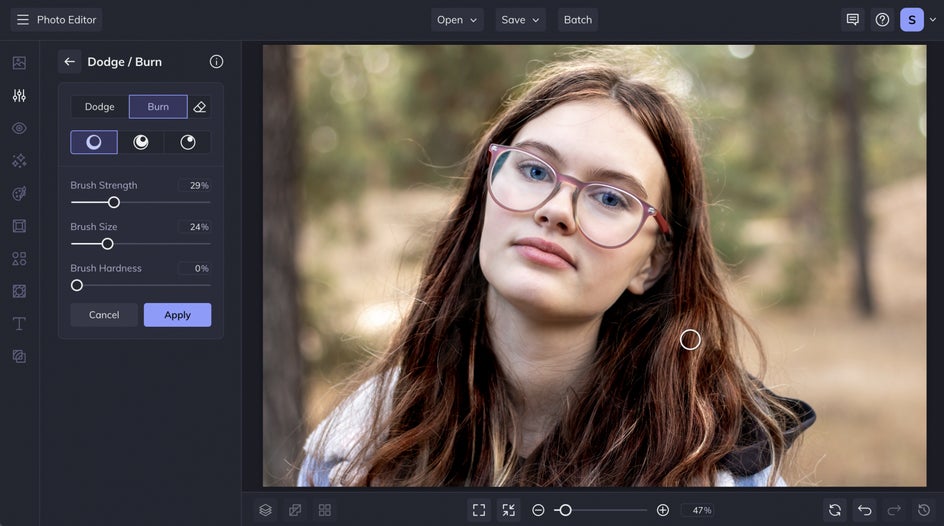Expand the Save dropdown menu
The image size is (944, 526).
pos(520,20)
